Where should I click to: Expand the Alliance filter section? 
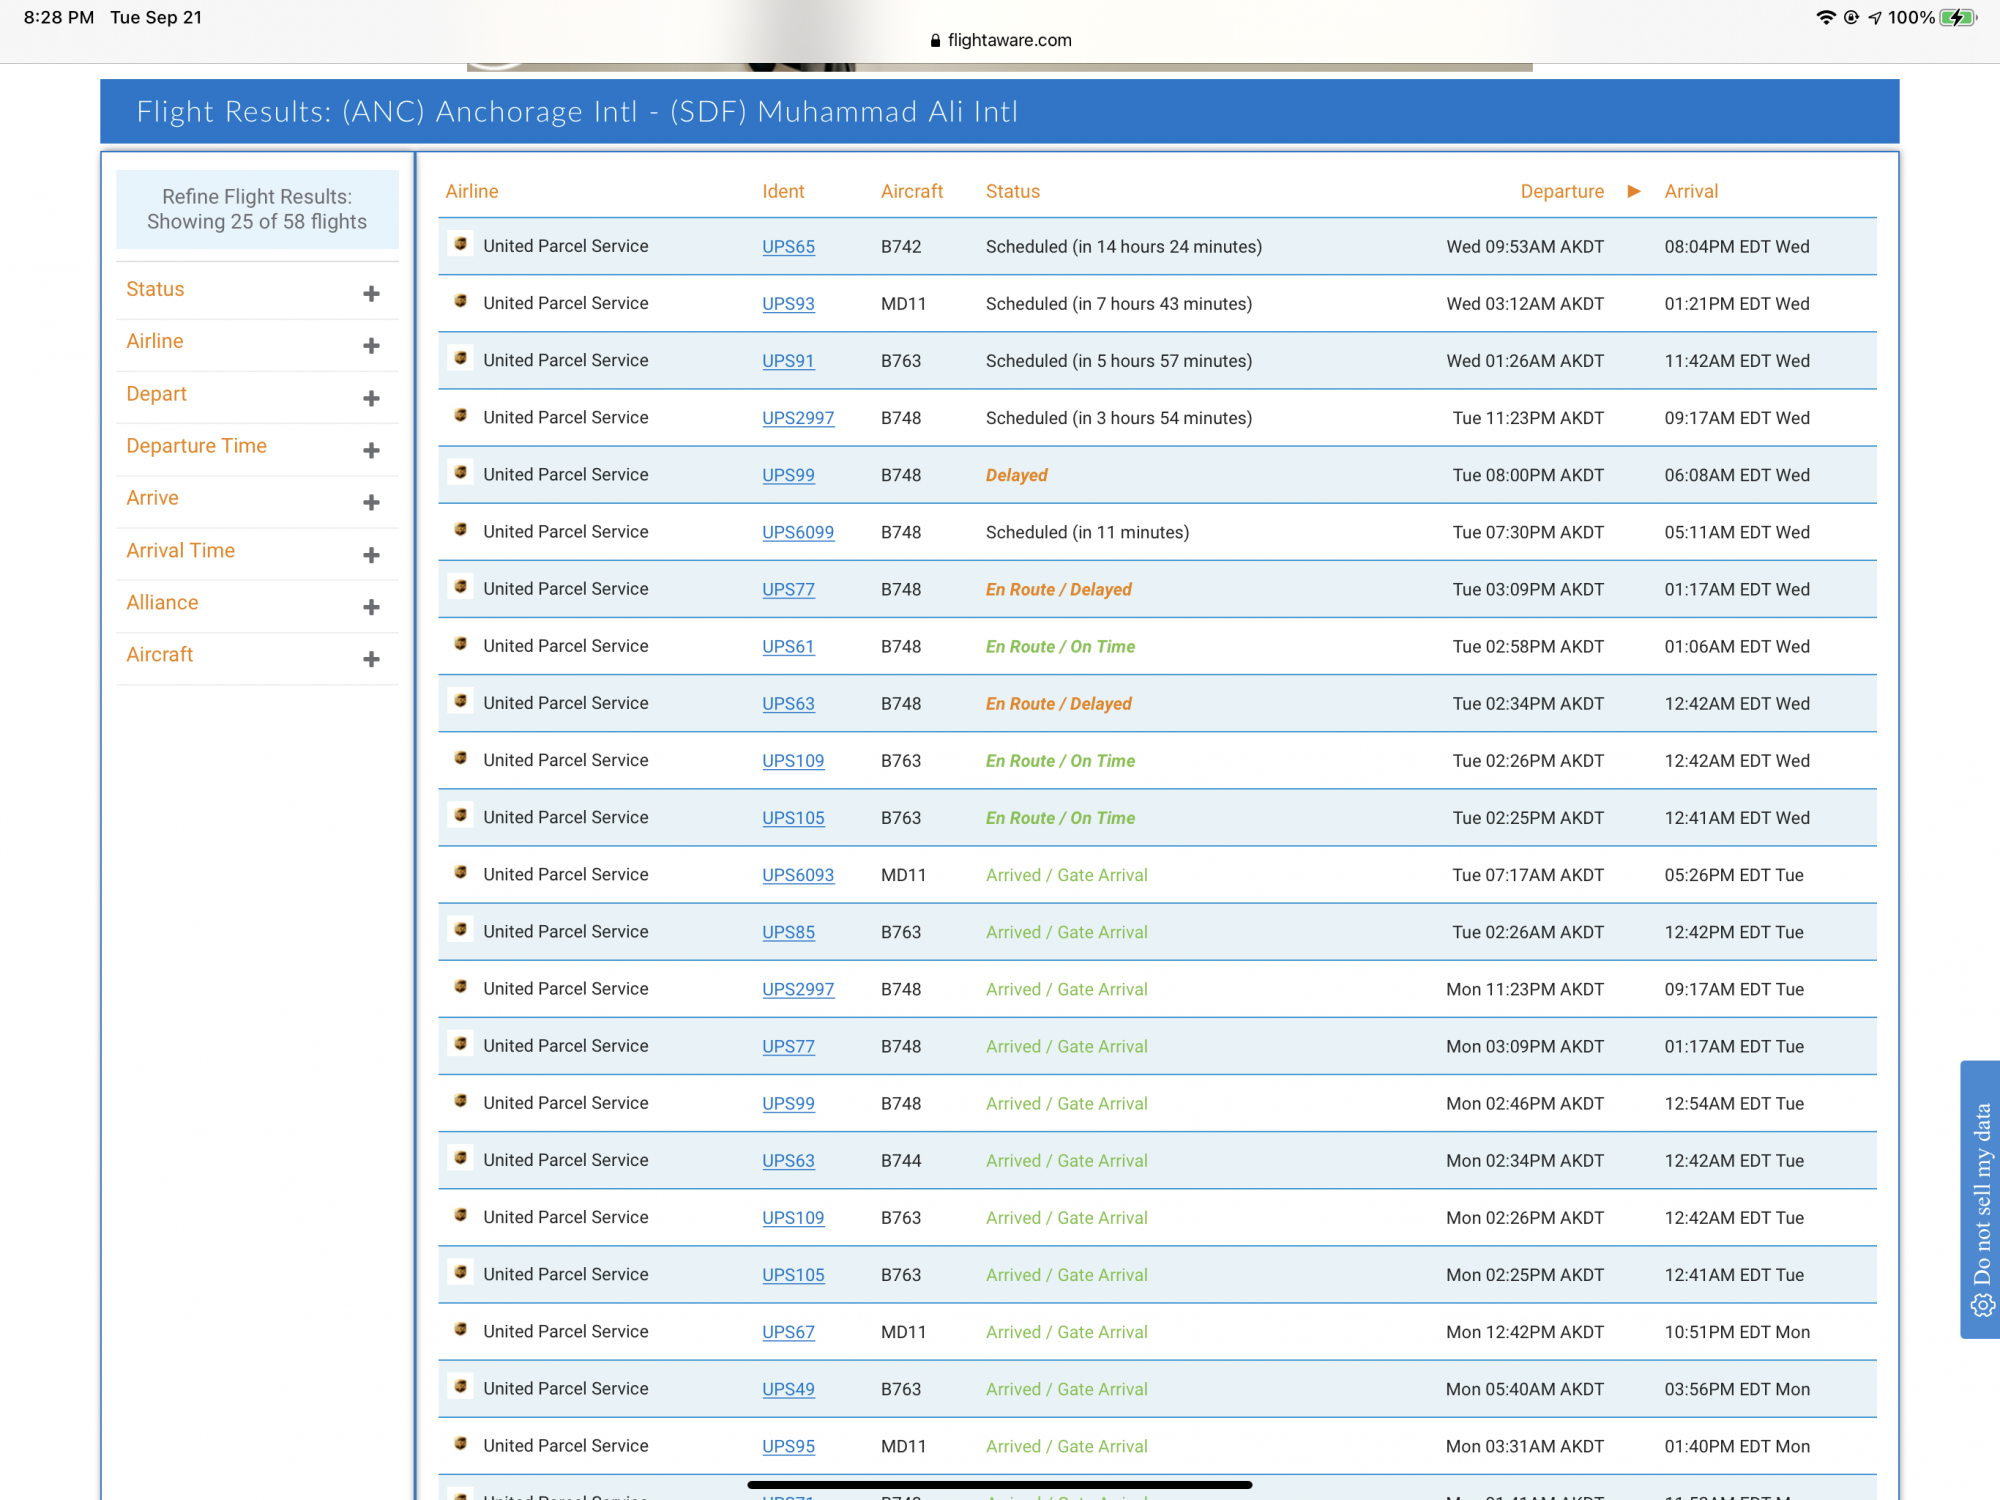371,606
